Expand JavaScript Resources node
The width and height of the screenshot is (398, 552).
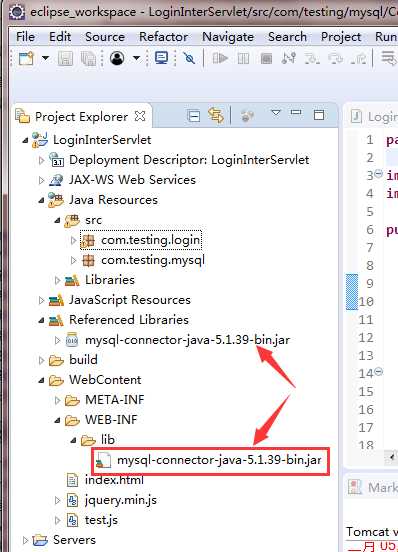(41, 300)
